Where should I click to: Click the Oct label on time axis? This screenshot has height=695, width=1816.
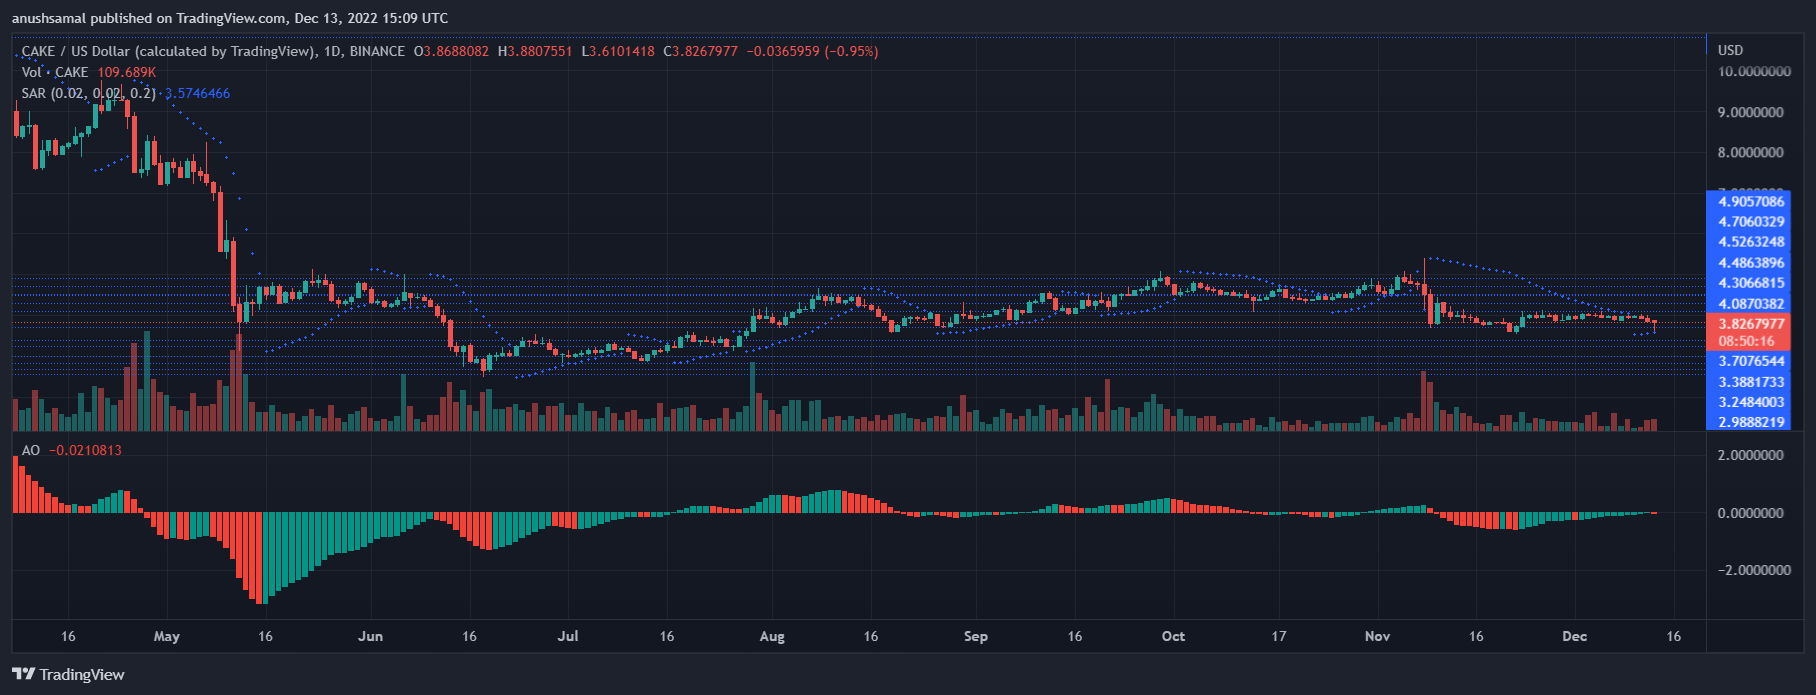(x=1173, y=636)
